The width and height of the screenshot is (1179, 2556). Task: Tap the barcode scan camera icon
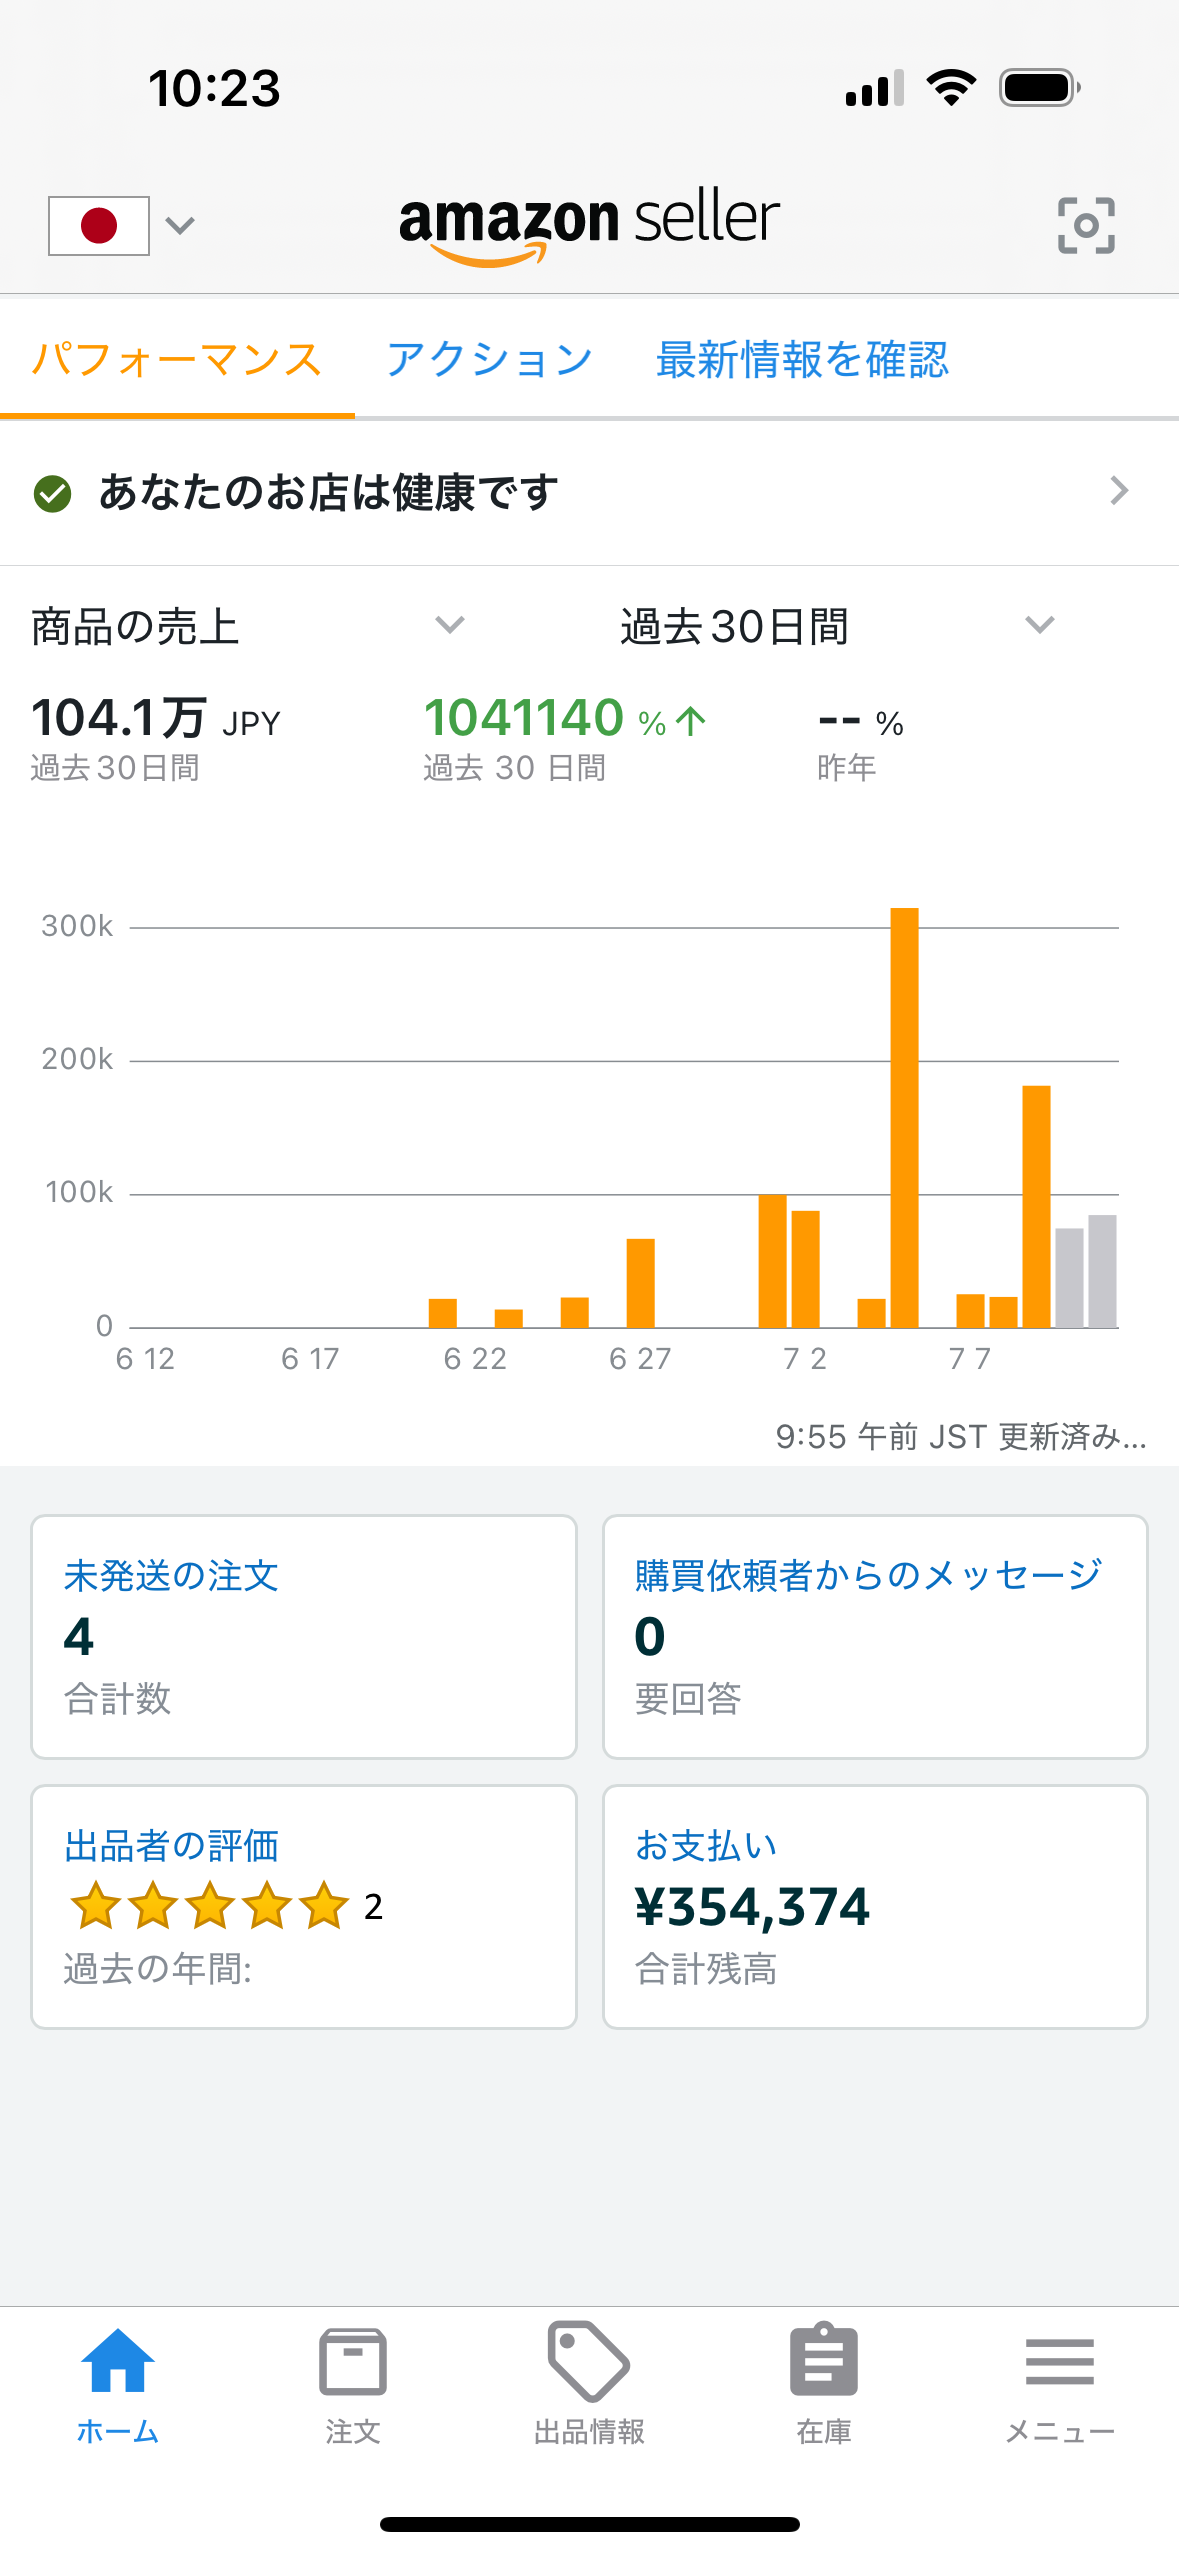tap(1086, 225)
